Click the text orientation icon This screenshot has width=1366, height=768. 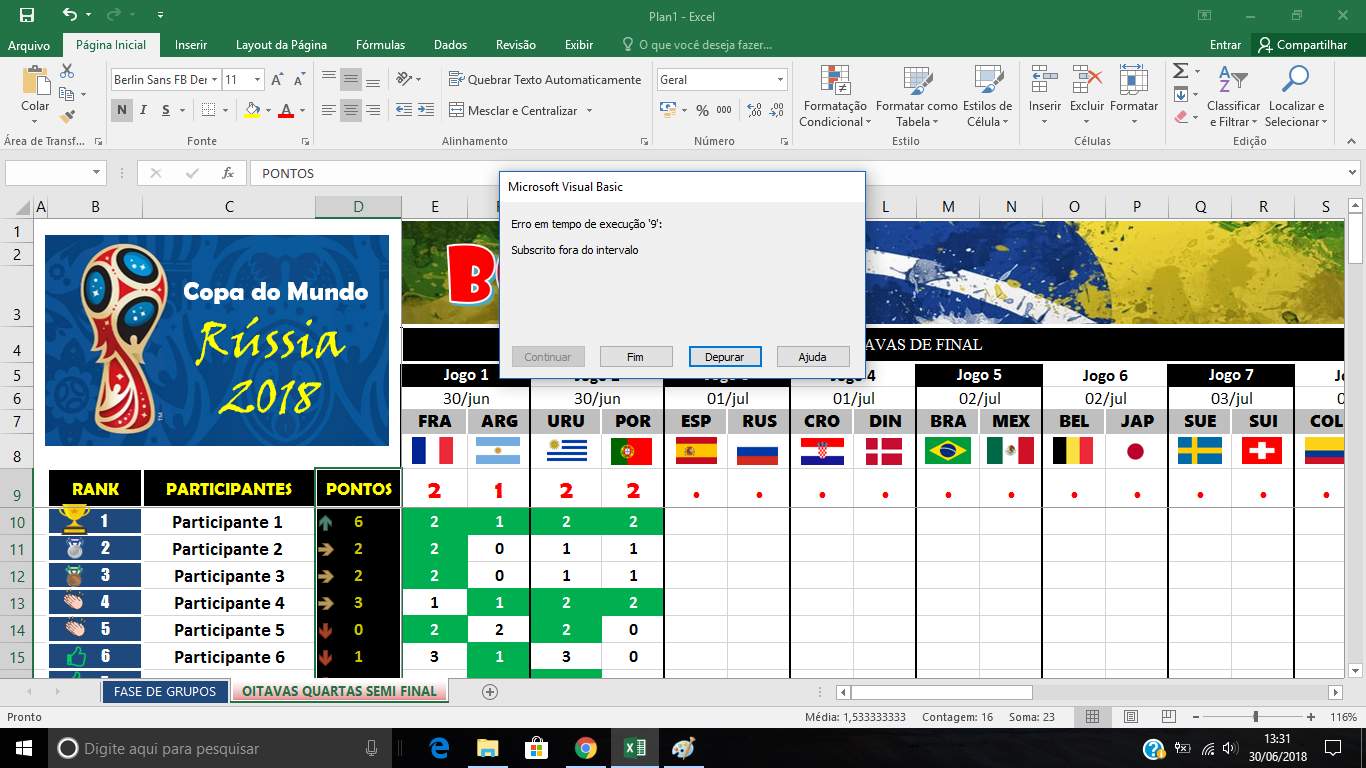coord(402,80)
